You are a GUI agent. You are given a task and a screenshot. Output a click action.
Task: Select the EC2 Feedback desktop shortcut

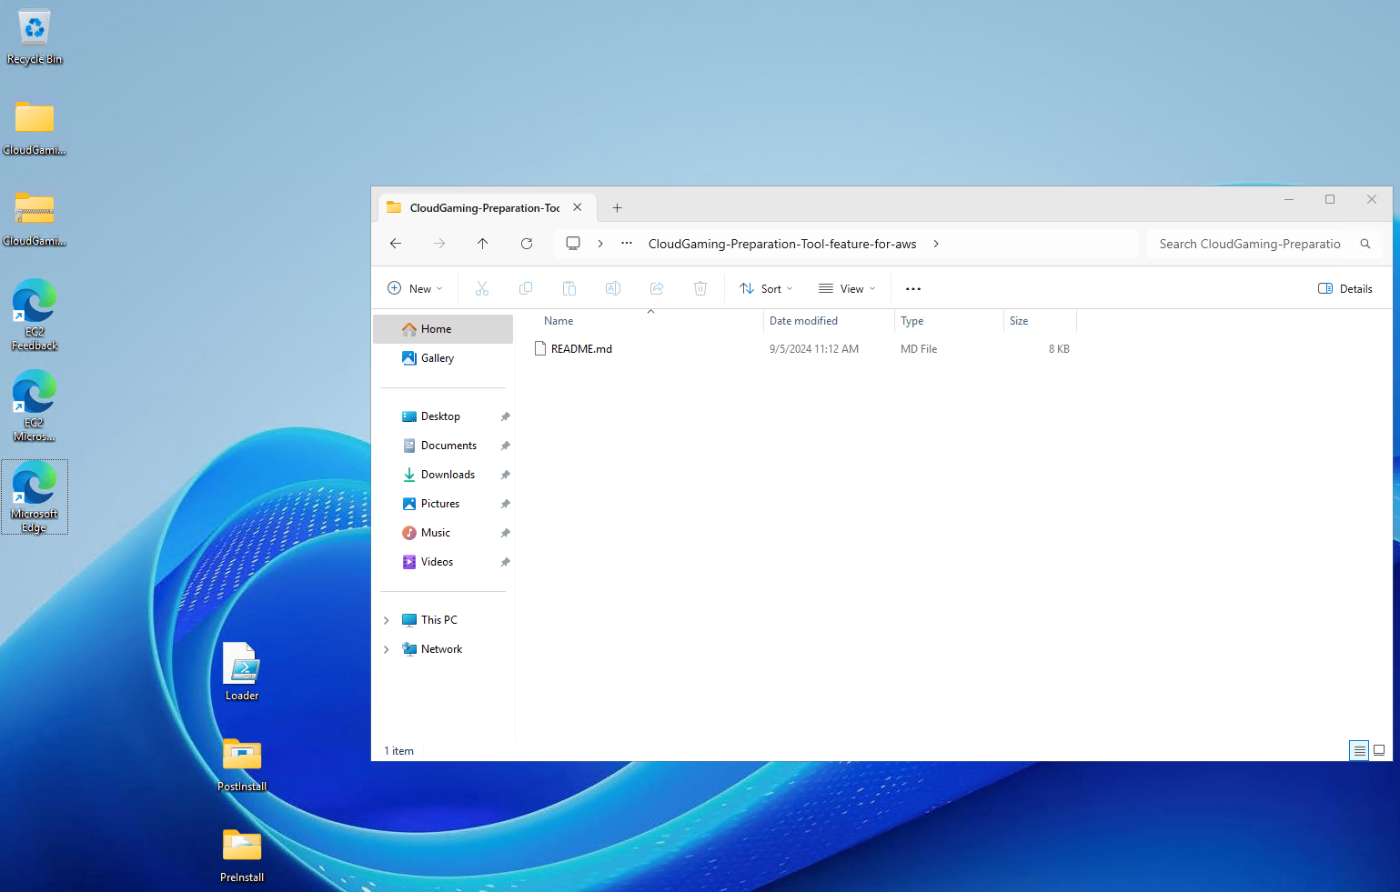tap(34, 314)
